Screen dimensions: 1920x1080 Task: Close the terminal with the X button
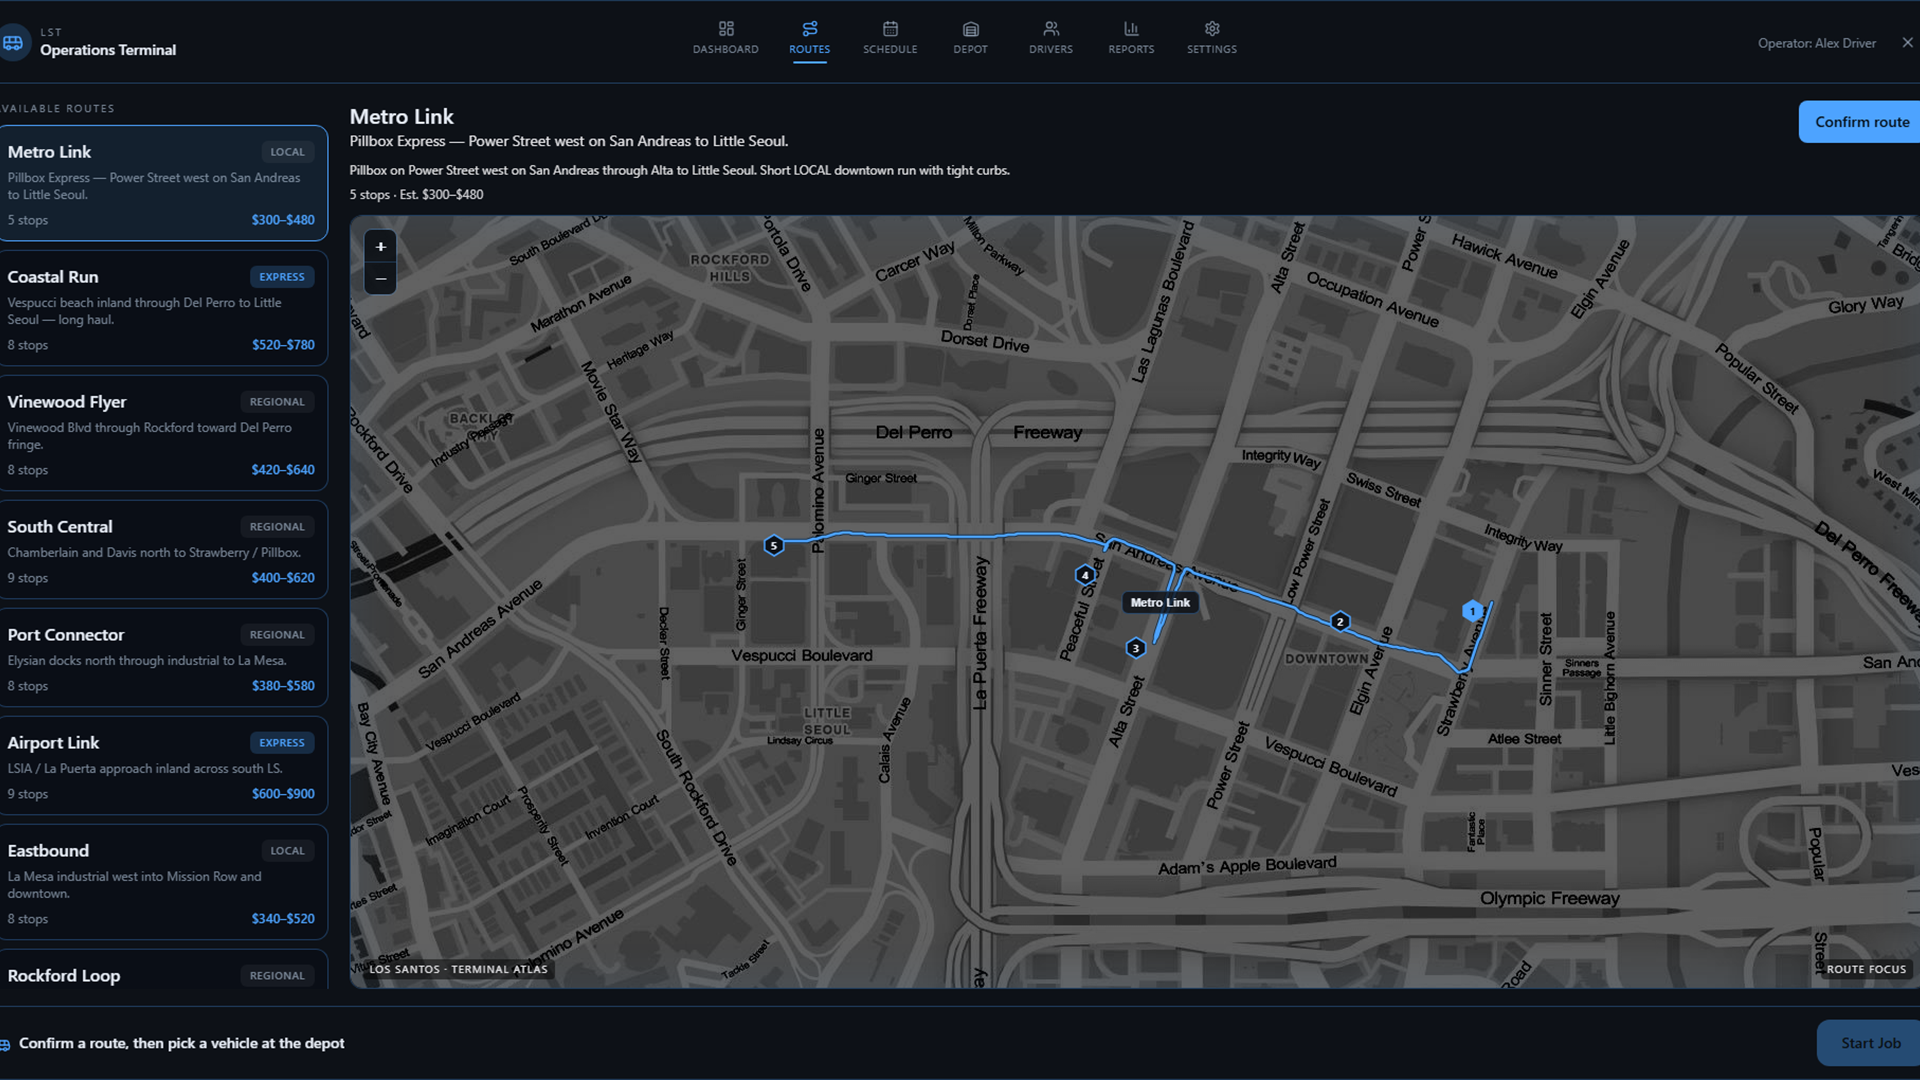click(x=1907, y=43)
